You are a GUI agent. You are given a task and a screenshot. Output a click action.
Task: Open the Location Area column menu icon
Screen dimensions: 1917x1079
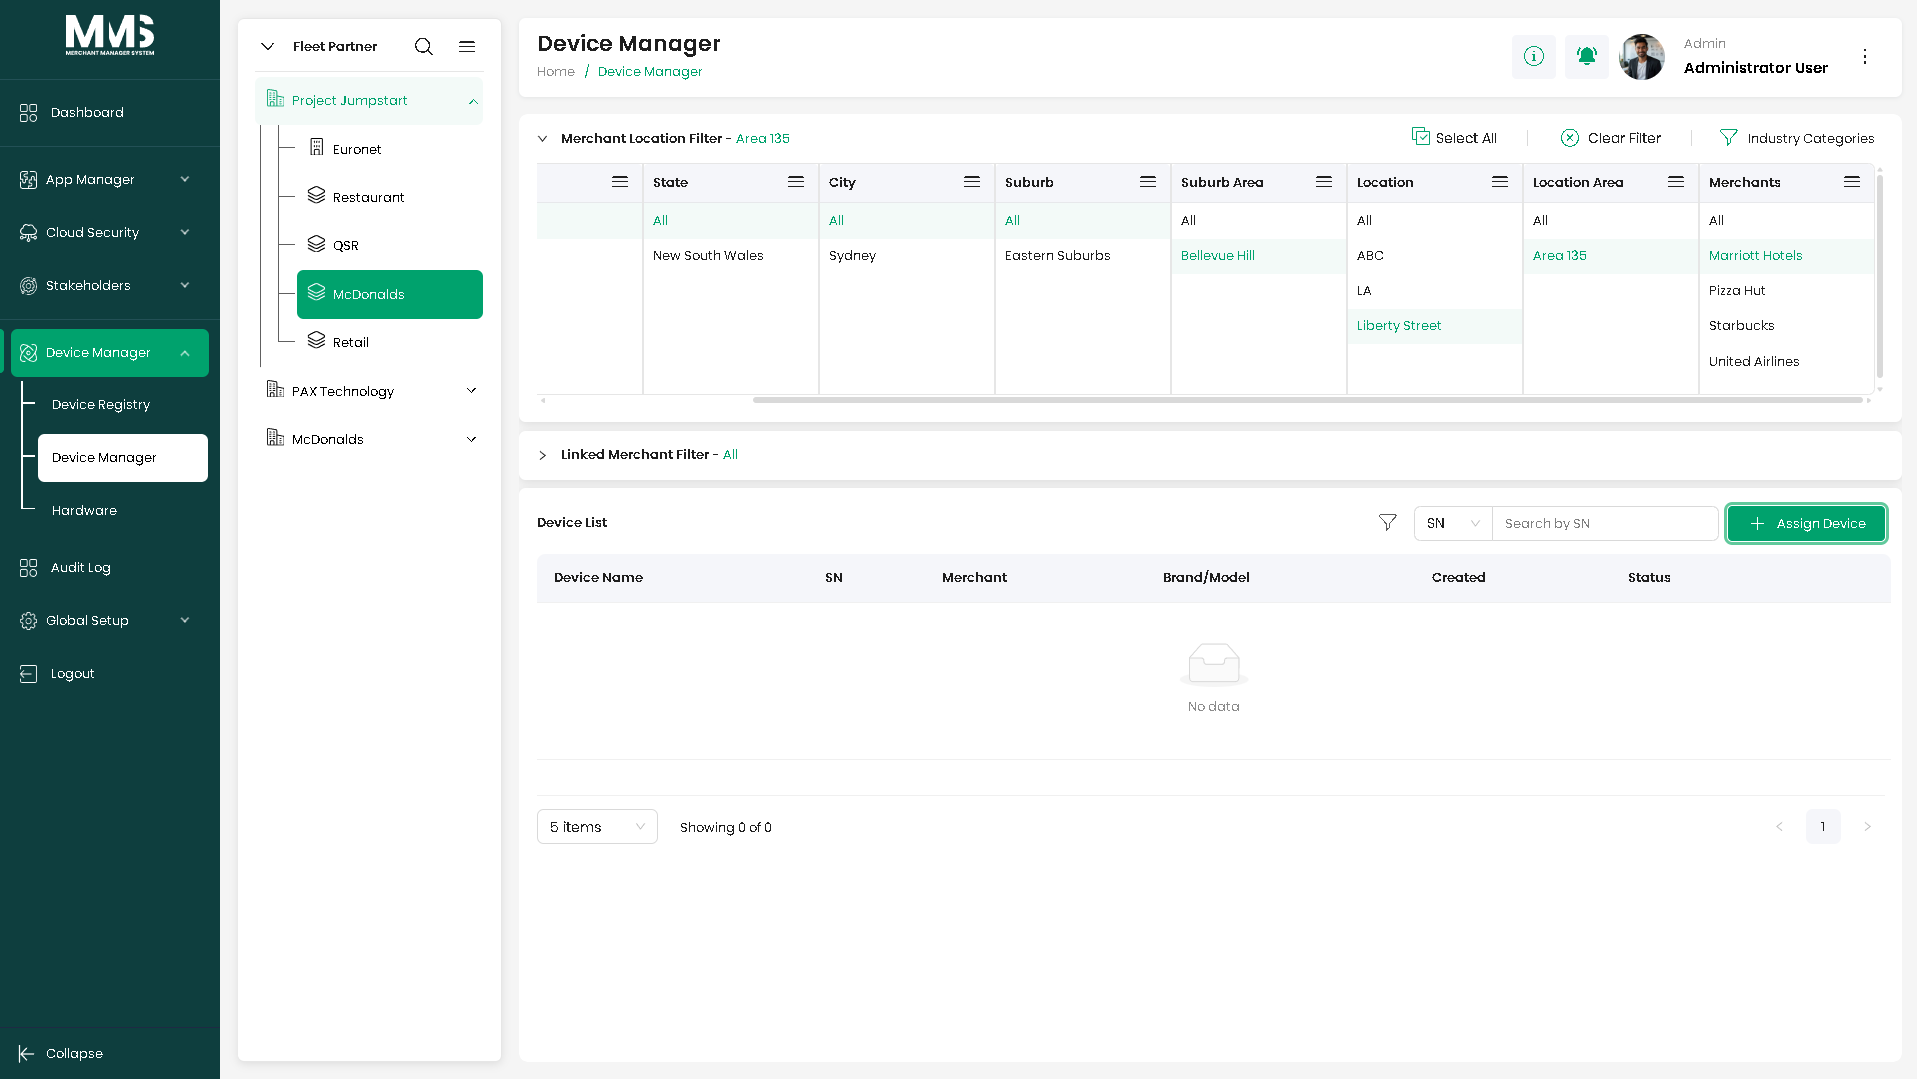1676,182
